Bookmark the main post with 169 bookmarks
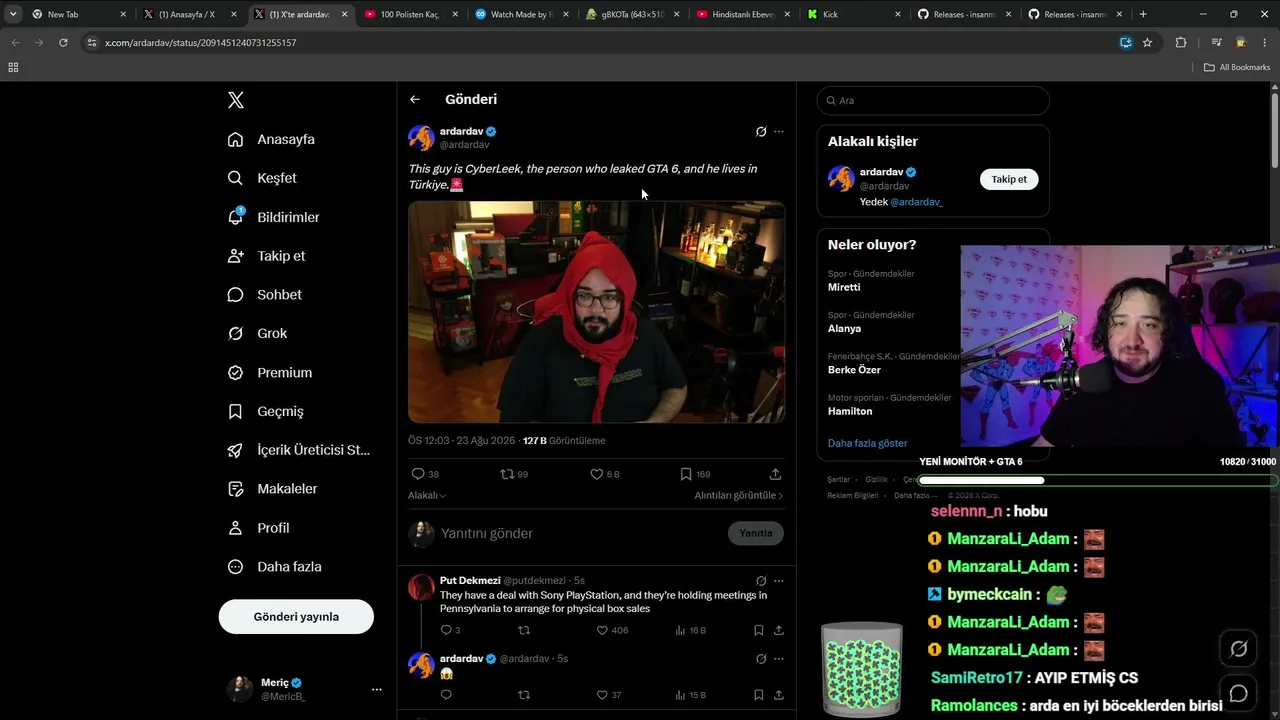The image size is (1280, 720). [x=686, y=474]
